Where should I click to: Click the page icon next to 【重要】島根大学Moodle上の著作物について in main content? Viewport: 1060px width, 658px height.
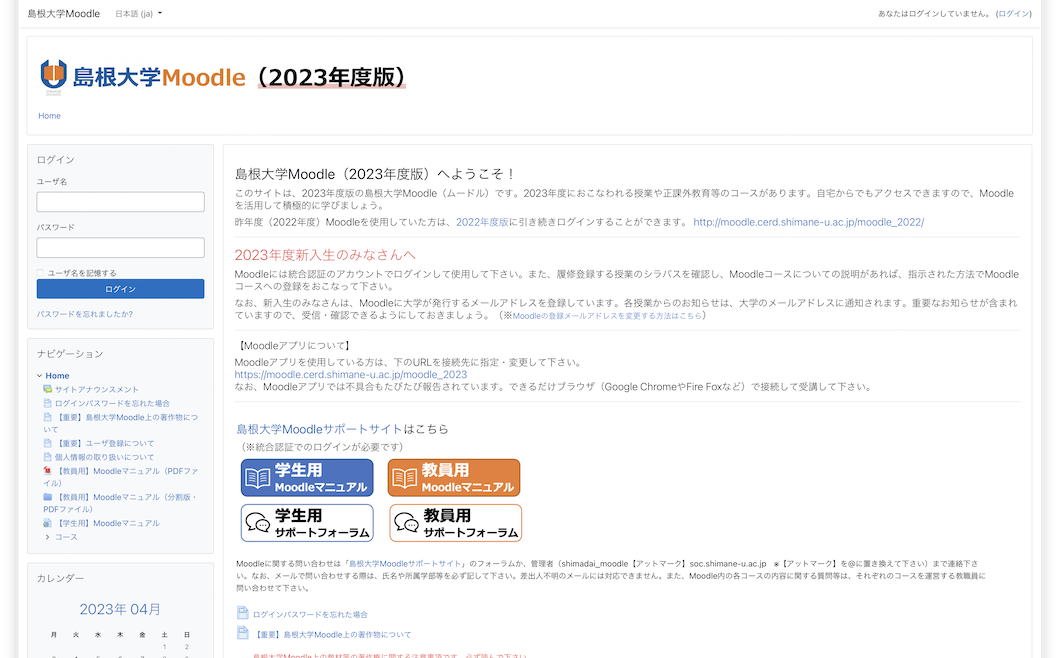click(242, 633)
